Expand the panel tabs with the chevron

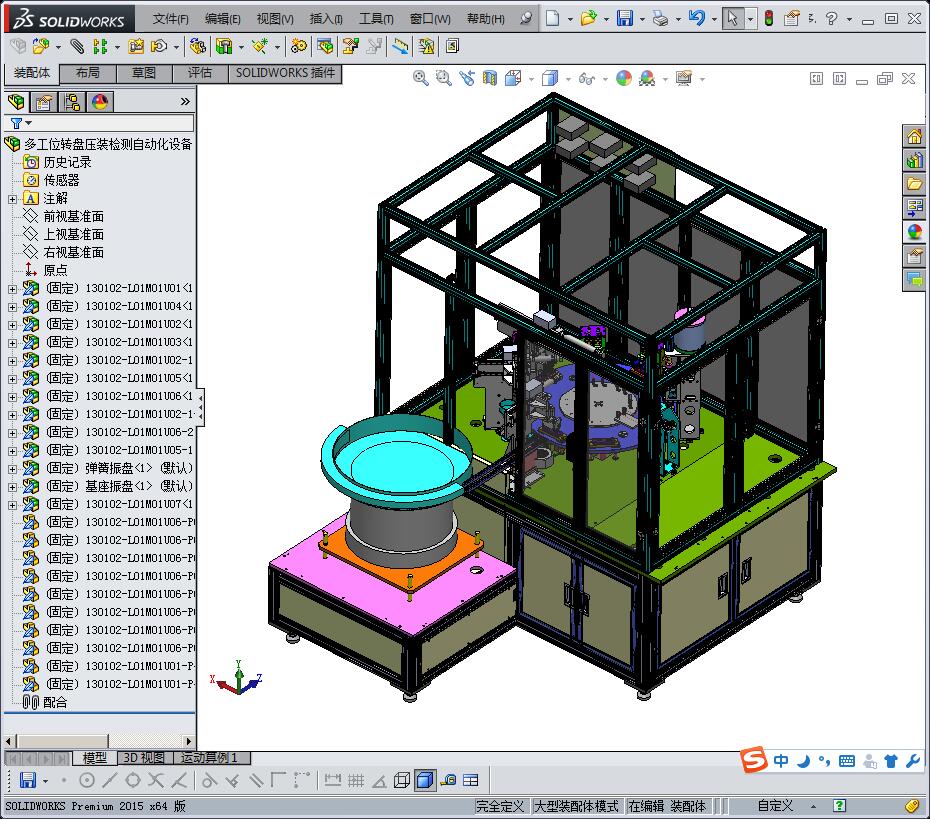185,101
